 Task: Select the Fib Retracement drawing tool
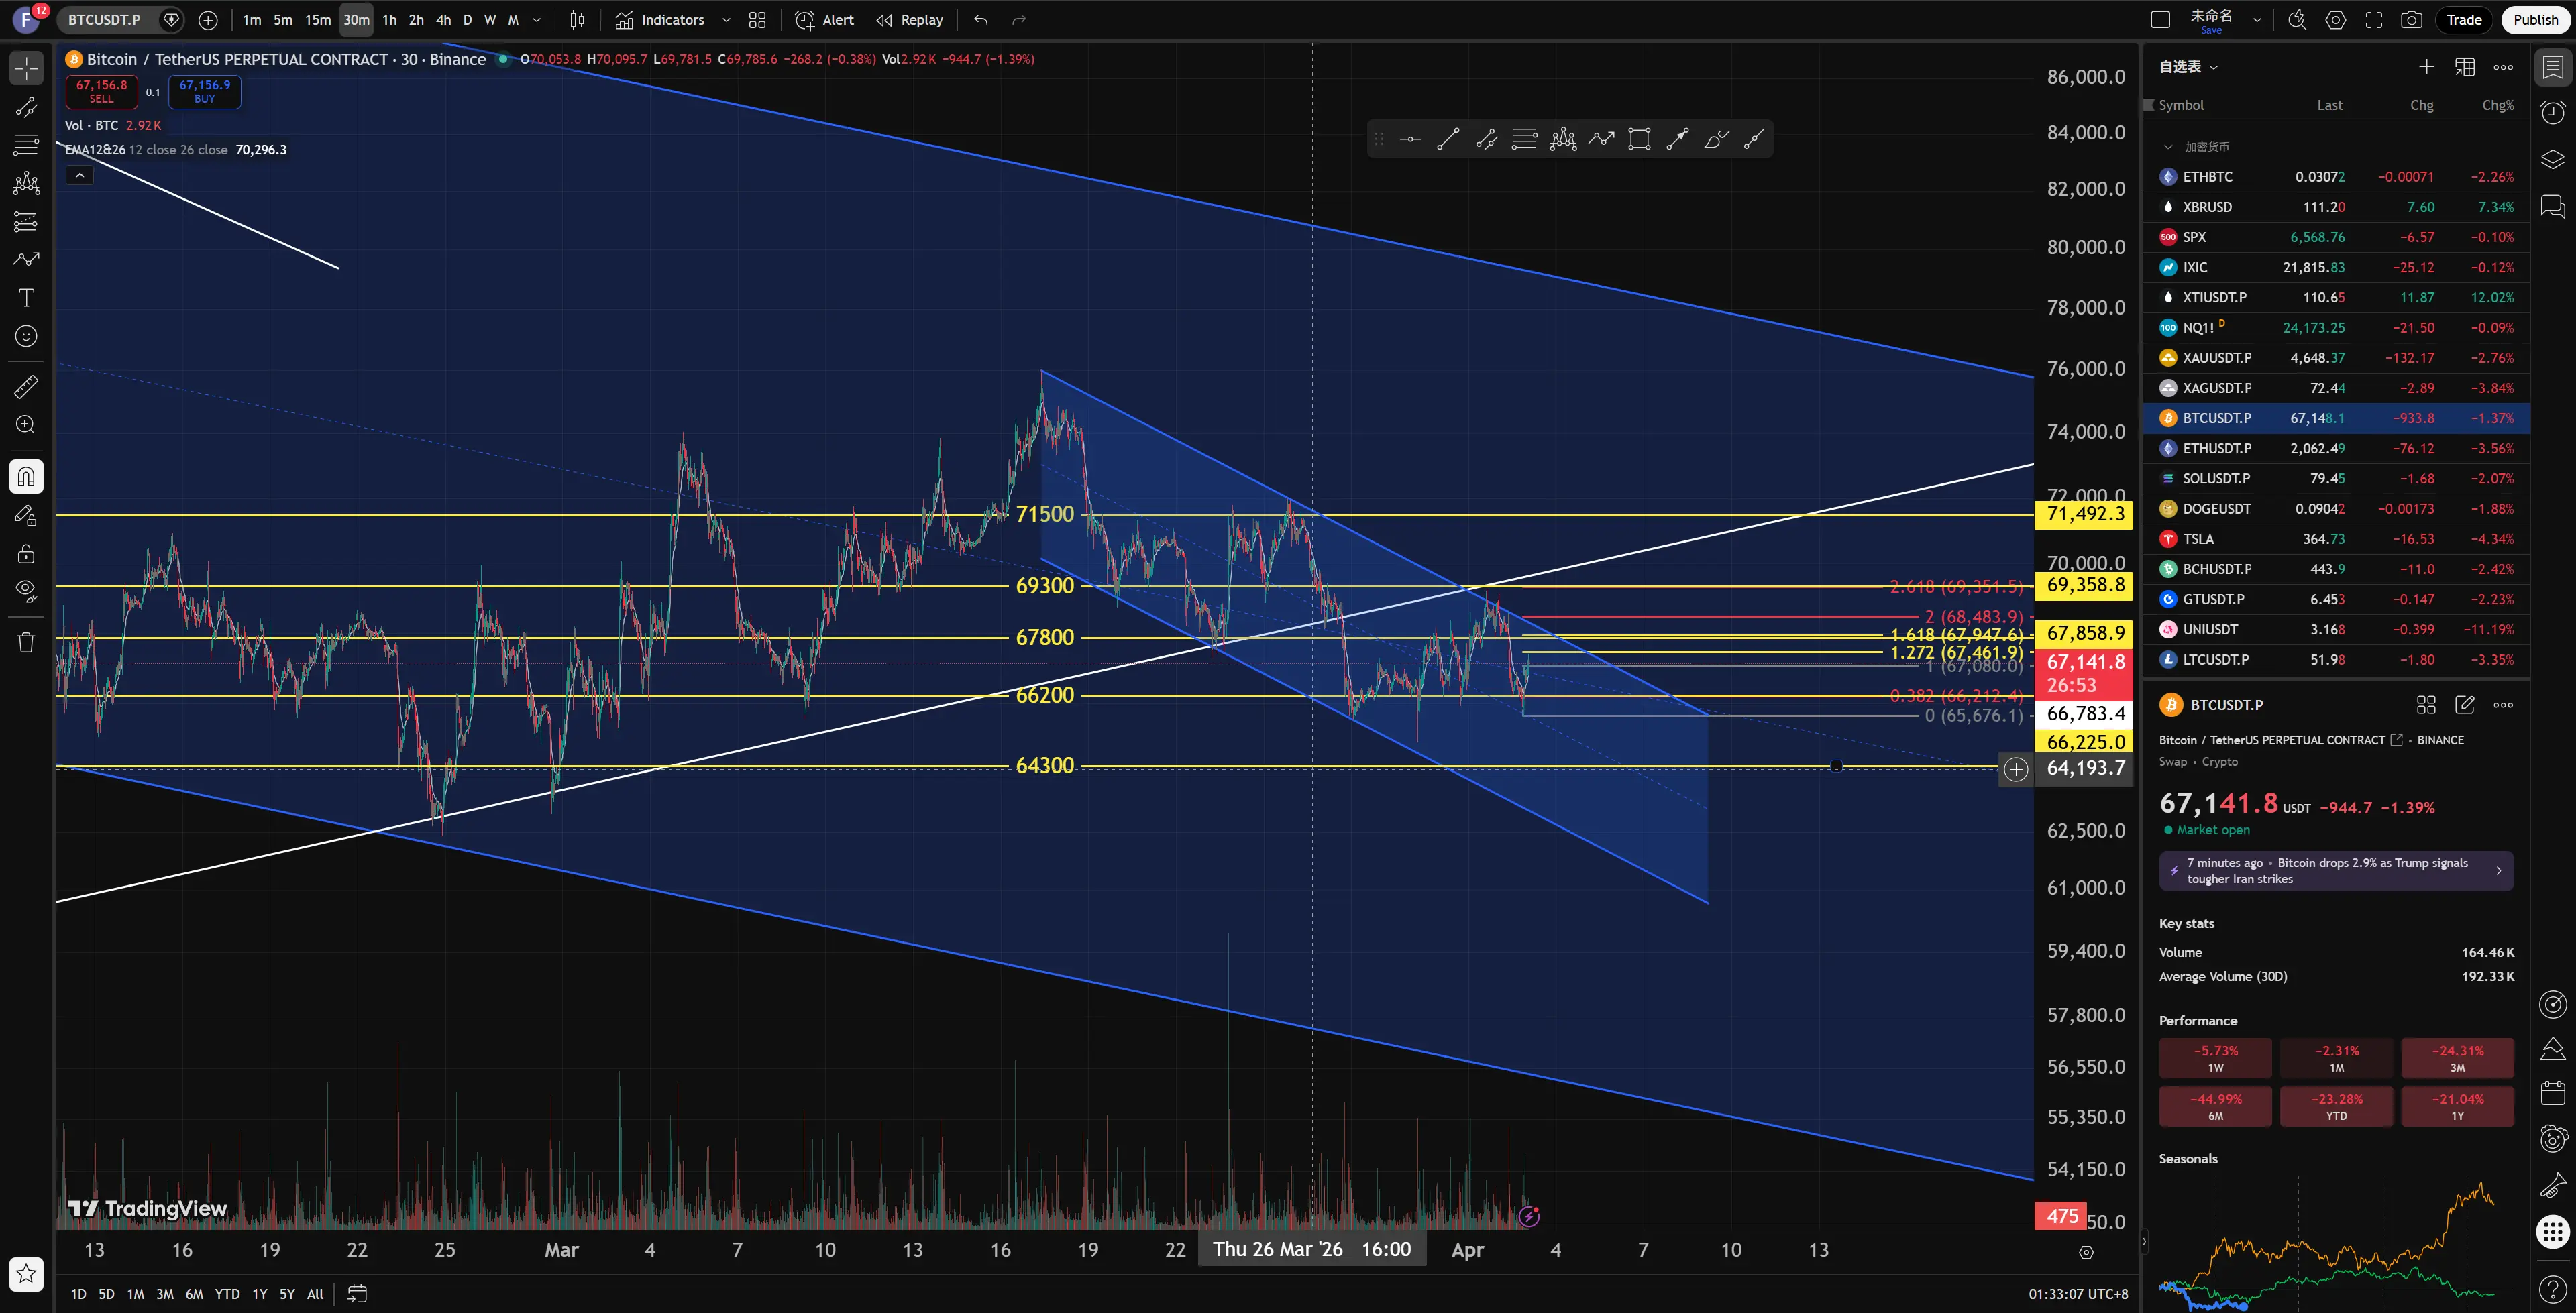point(26,145)
